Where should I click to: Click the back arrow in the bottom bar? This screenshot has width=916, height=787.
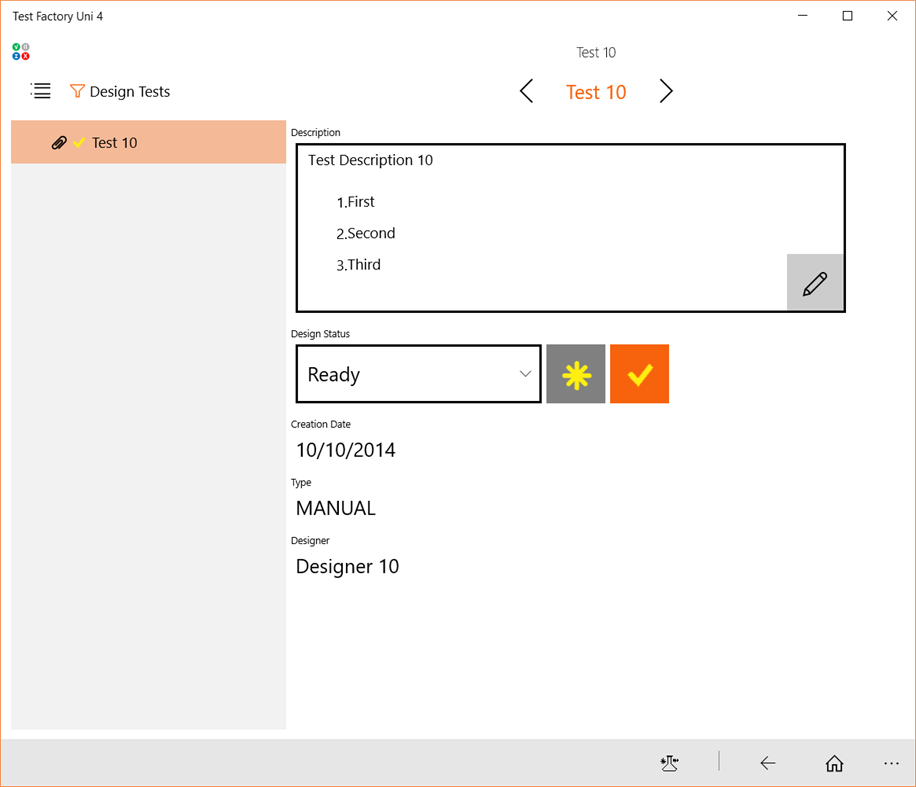point(768,763)
